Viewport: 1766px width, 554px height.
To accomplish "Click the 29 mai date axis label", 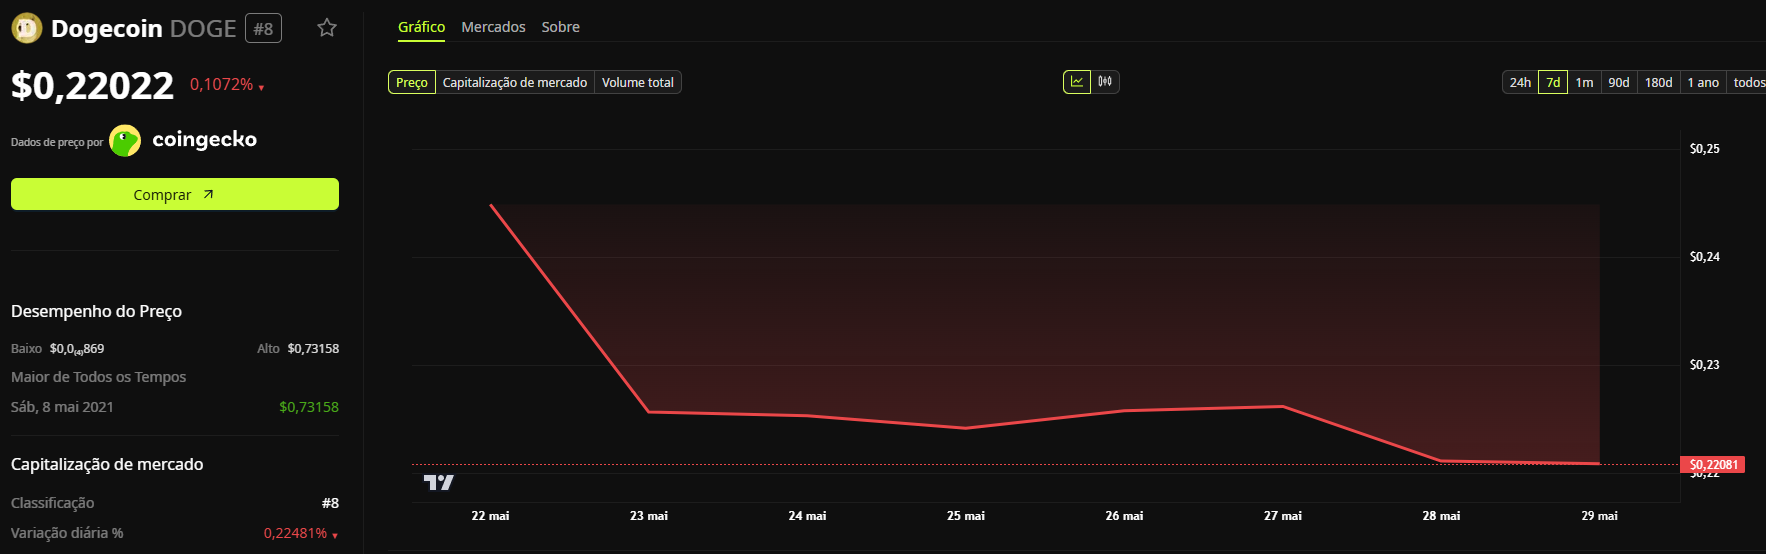I will point(1599,516).
